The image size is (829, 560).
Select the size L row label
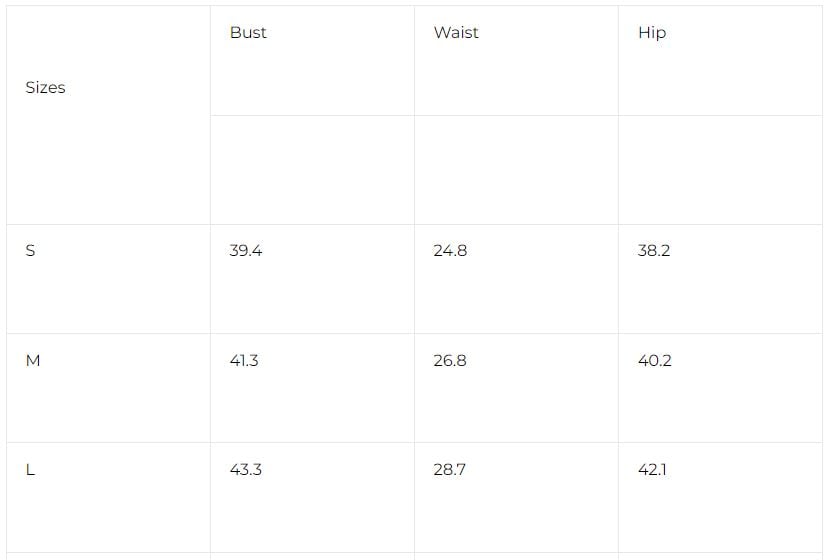tap(30, 470)
